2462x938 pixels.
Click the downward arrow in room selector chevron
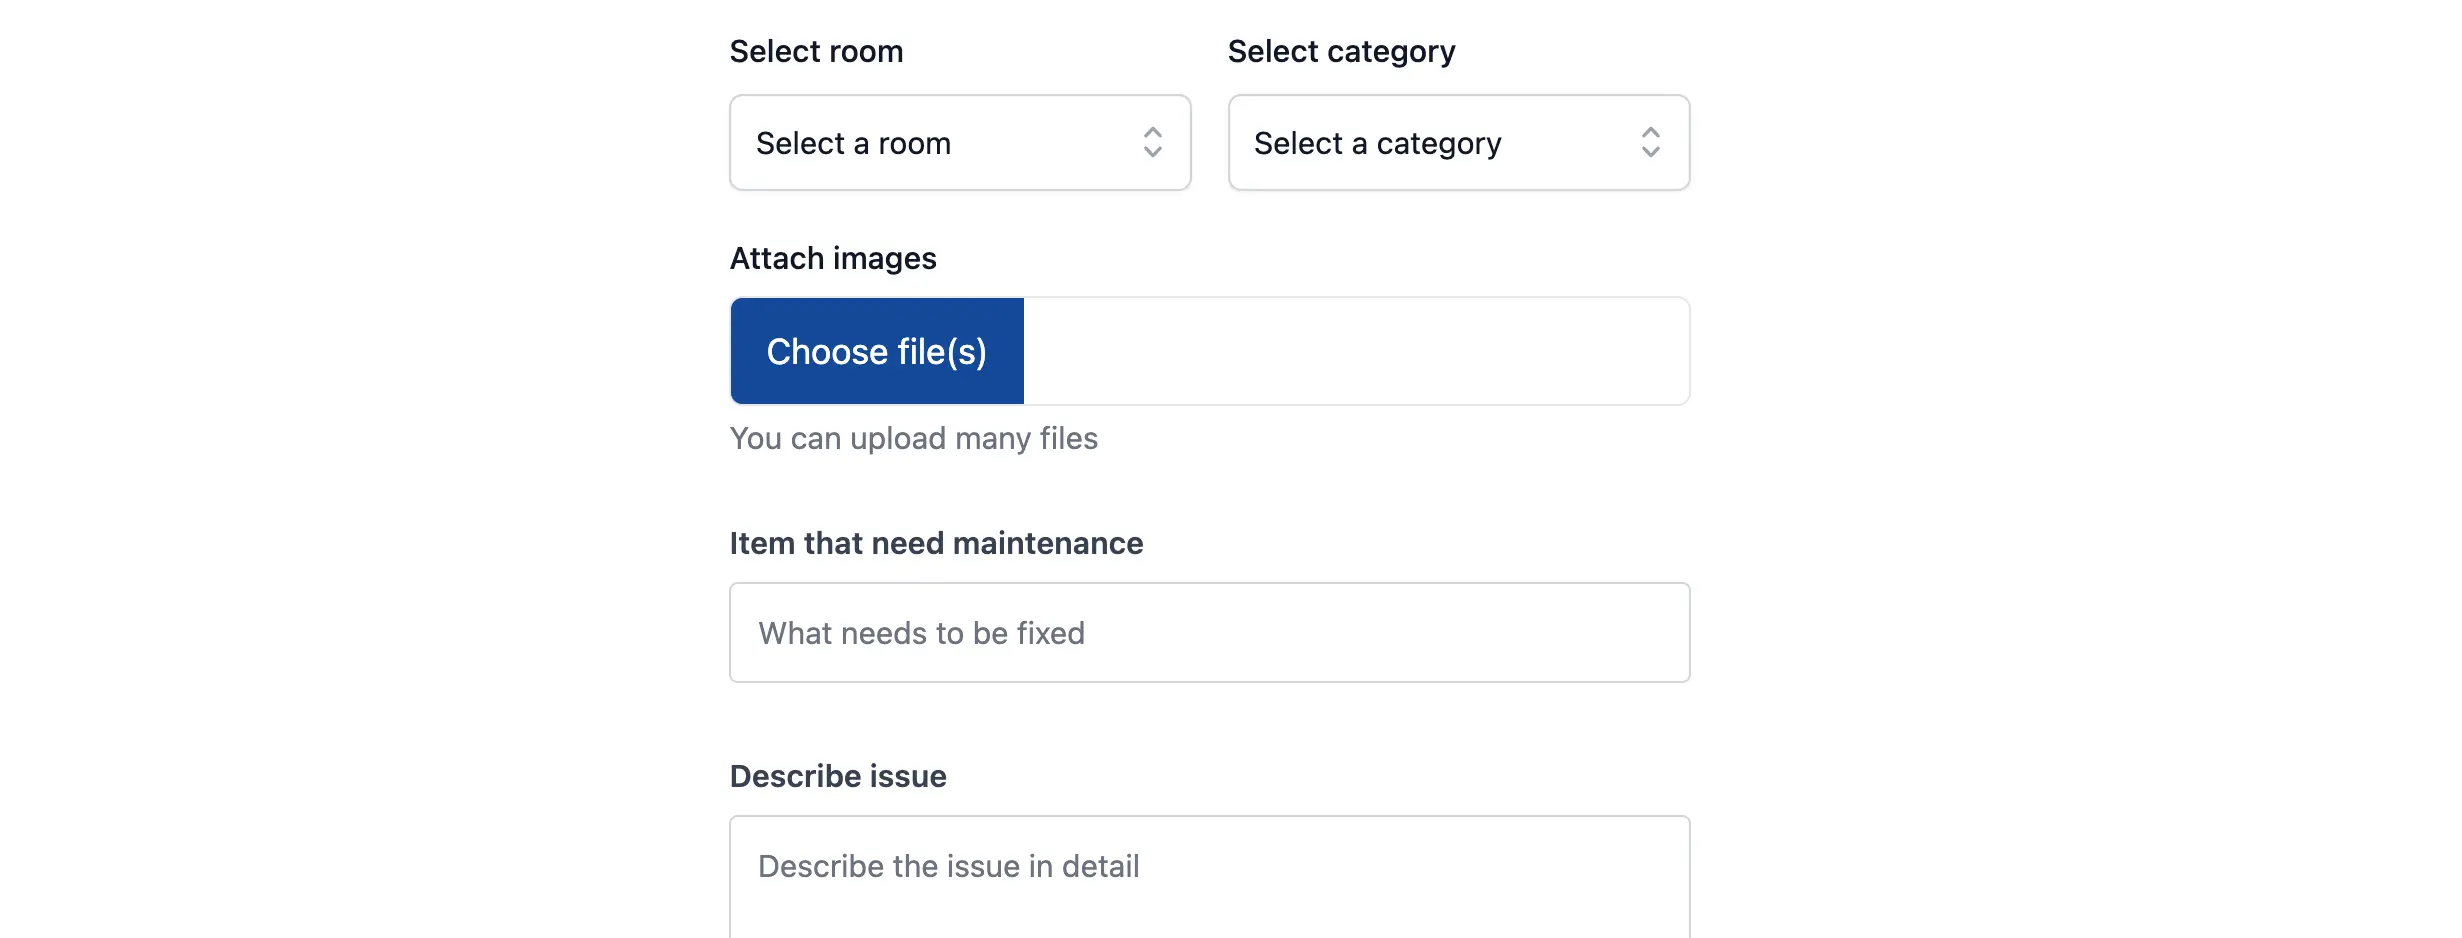1152,153
